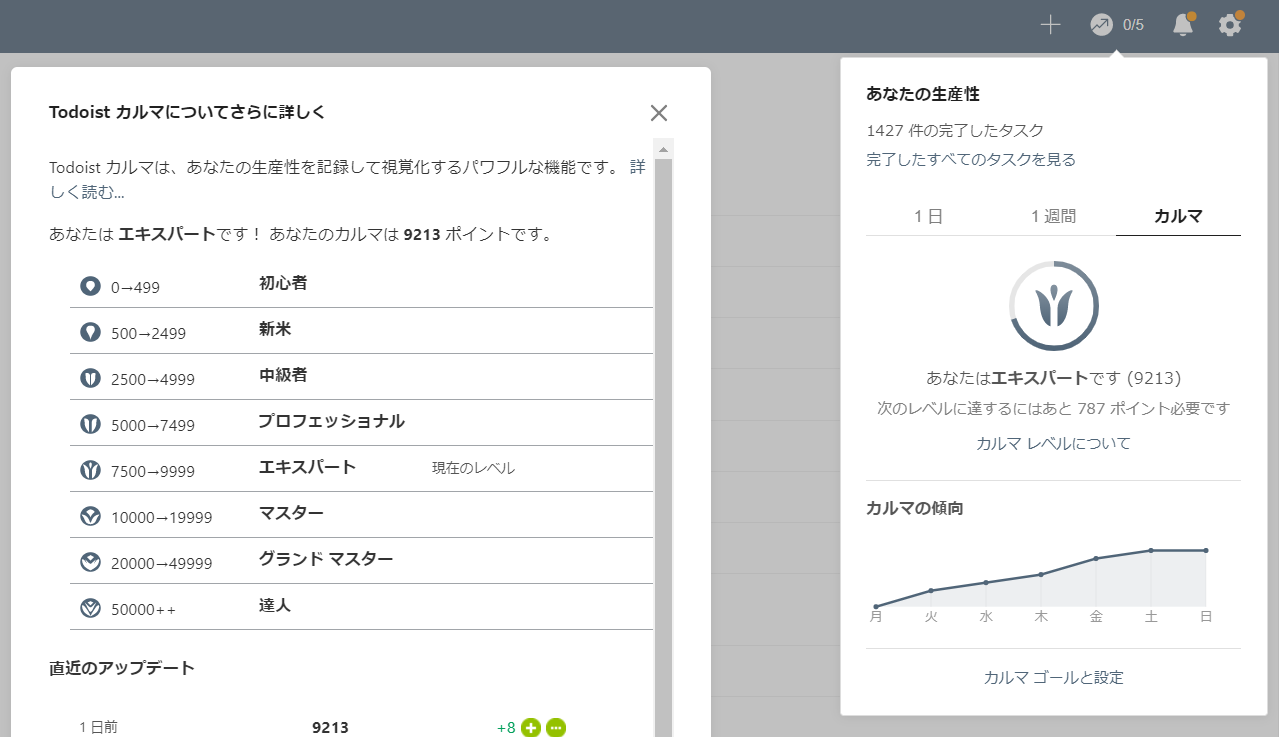Click the マスター level name
The image size is (1279, 737).
(x=291, y=513)
